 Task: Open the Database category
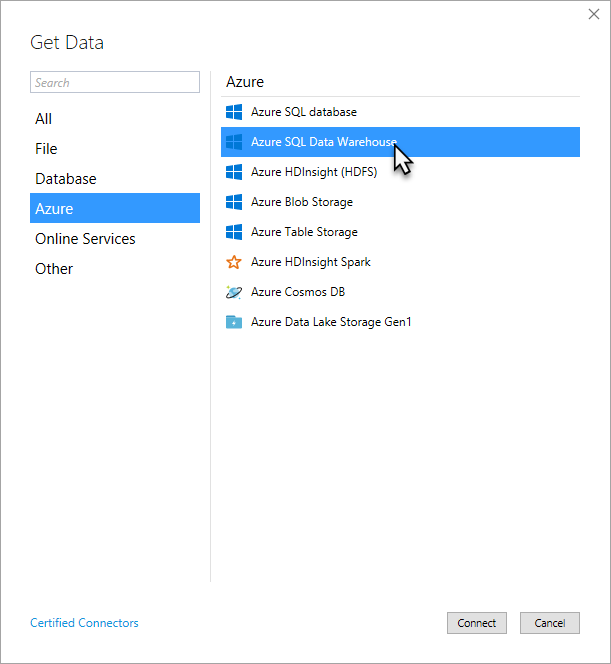click(66, 179)
